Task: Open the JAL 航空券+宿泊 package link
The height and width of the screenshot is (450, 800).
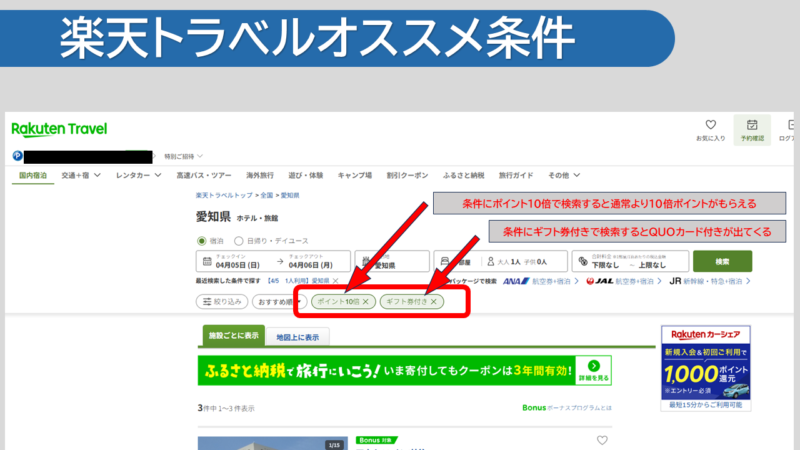Action: tap(623, 281)
